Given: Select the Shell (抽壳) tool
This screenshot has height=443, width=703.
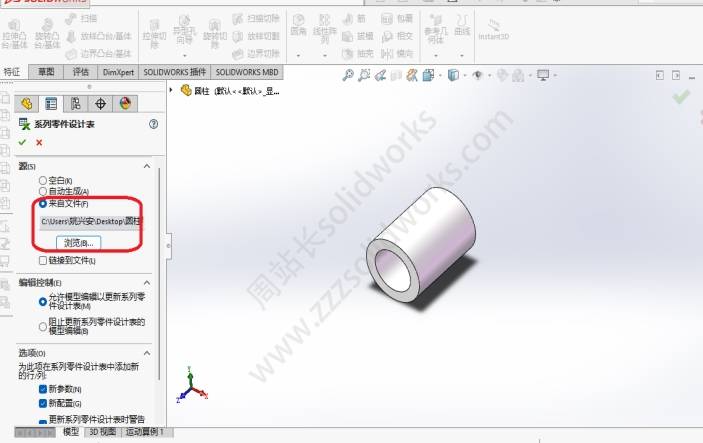Looking at the screenshot, I should coord(358,54).
